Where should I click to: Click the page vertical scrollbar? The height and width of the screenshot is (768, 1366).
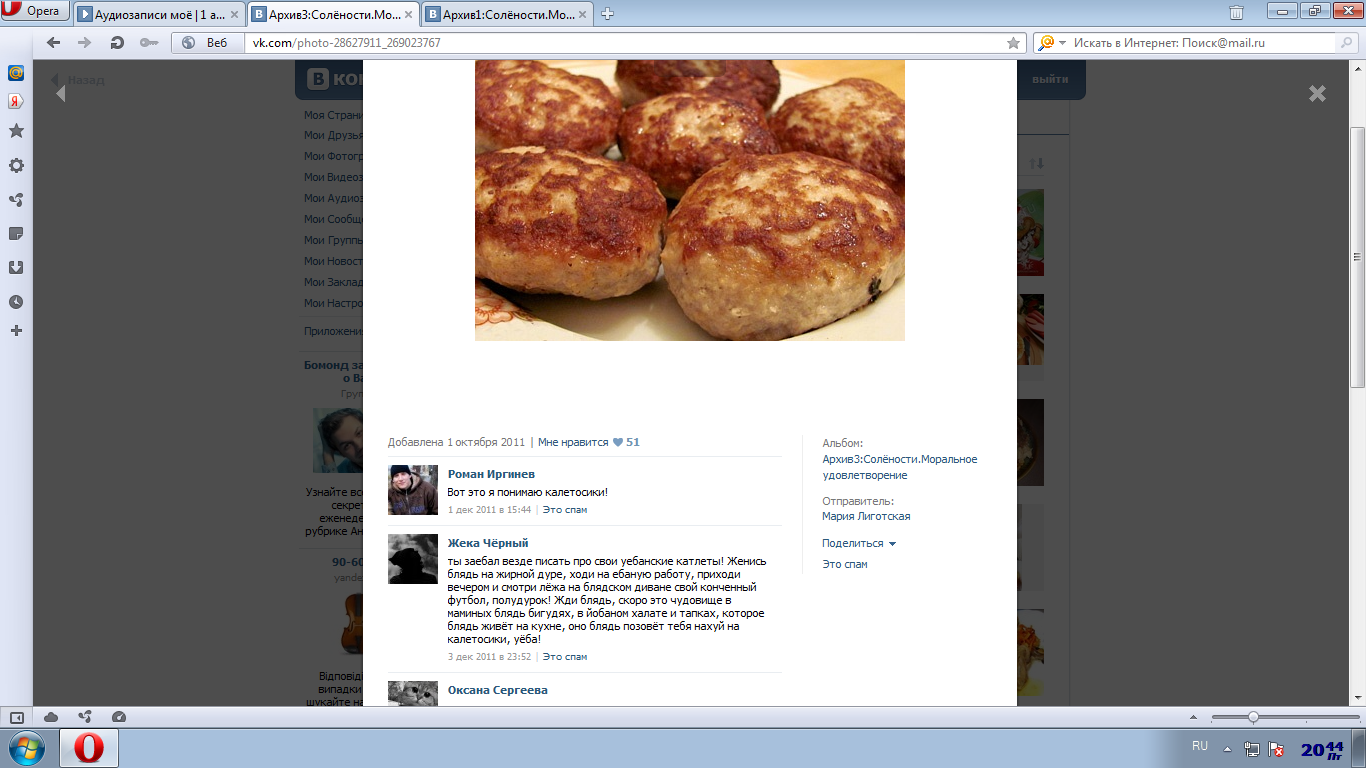click(x=1357, y=257)
